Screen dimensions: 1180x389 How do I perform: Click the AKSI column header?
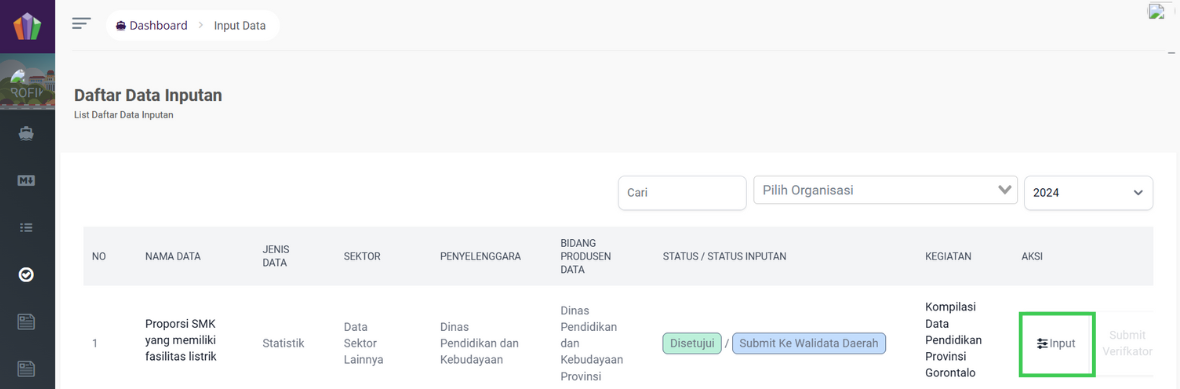click(x=1031, y=256)
